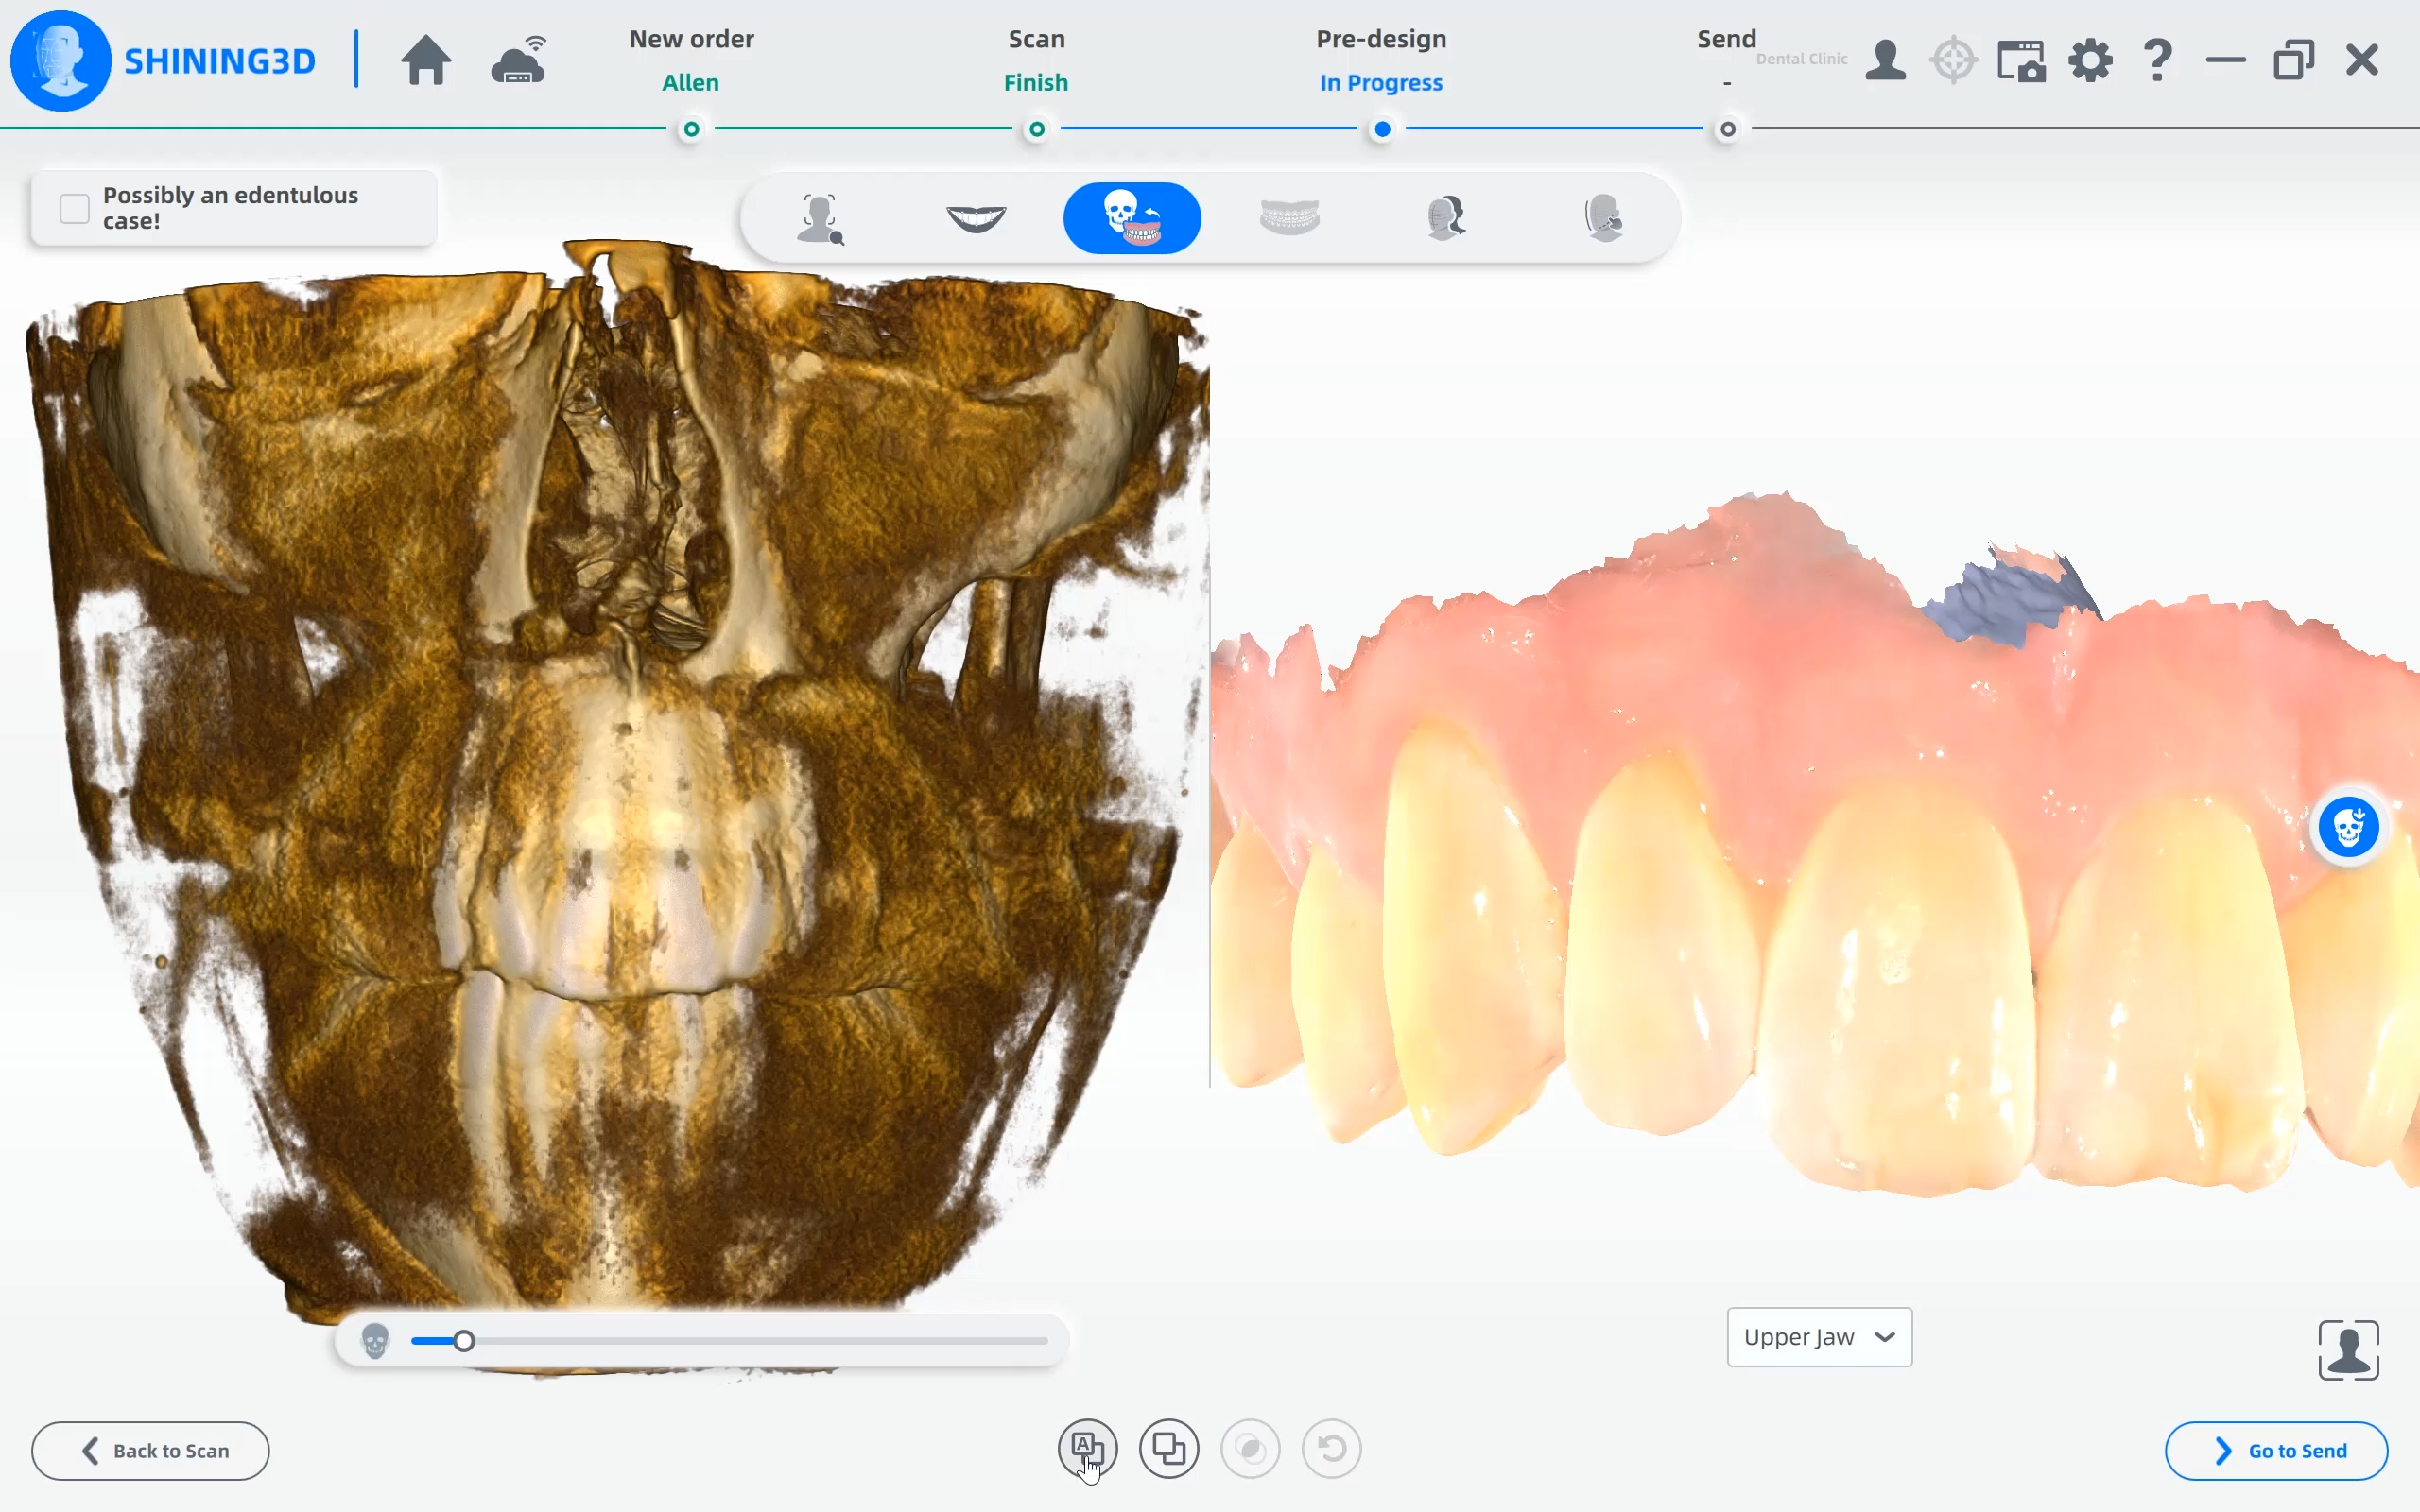The height and width of the screenshot is (1512, 2420).
Task: Click the face portrait view icon
Action: (2348, 1350)
